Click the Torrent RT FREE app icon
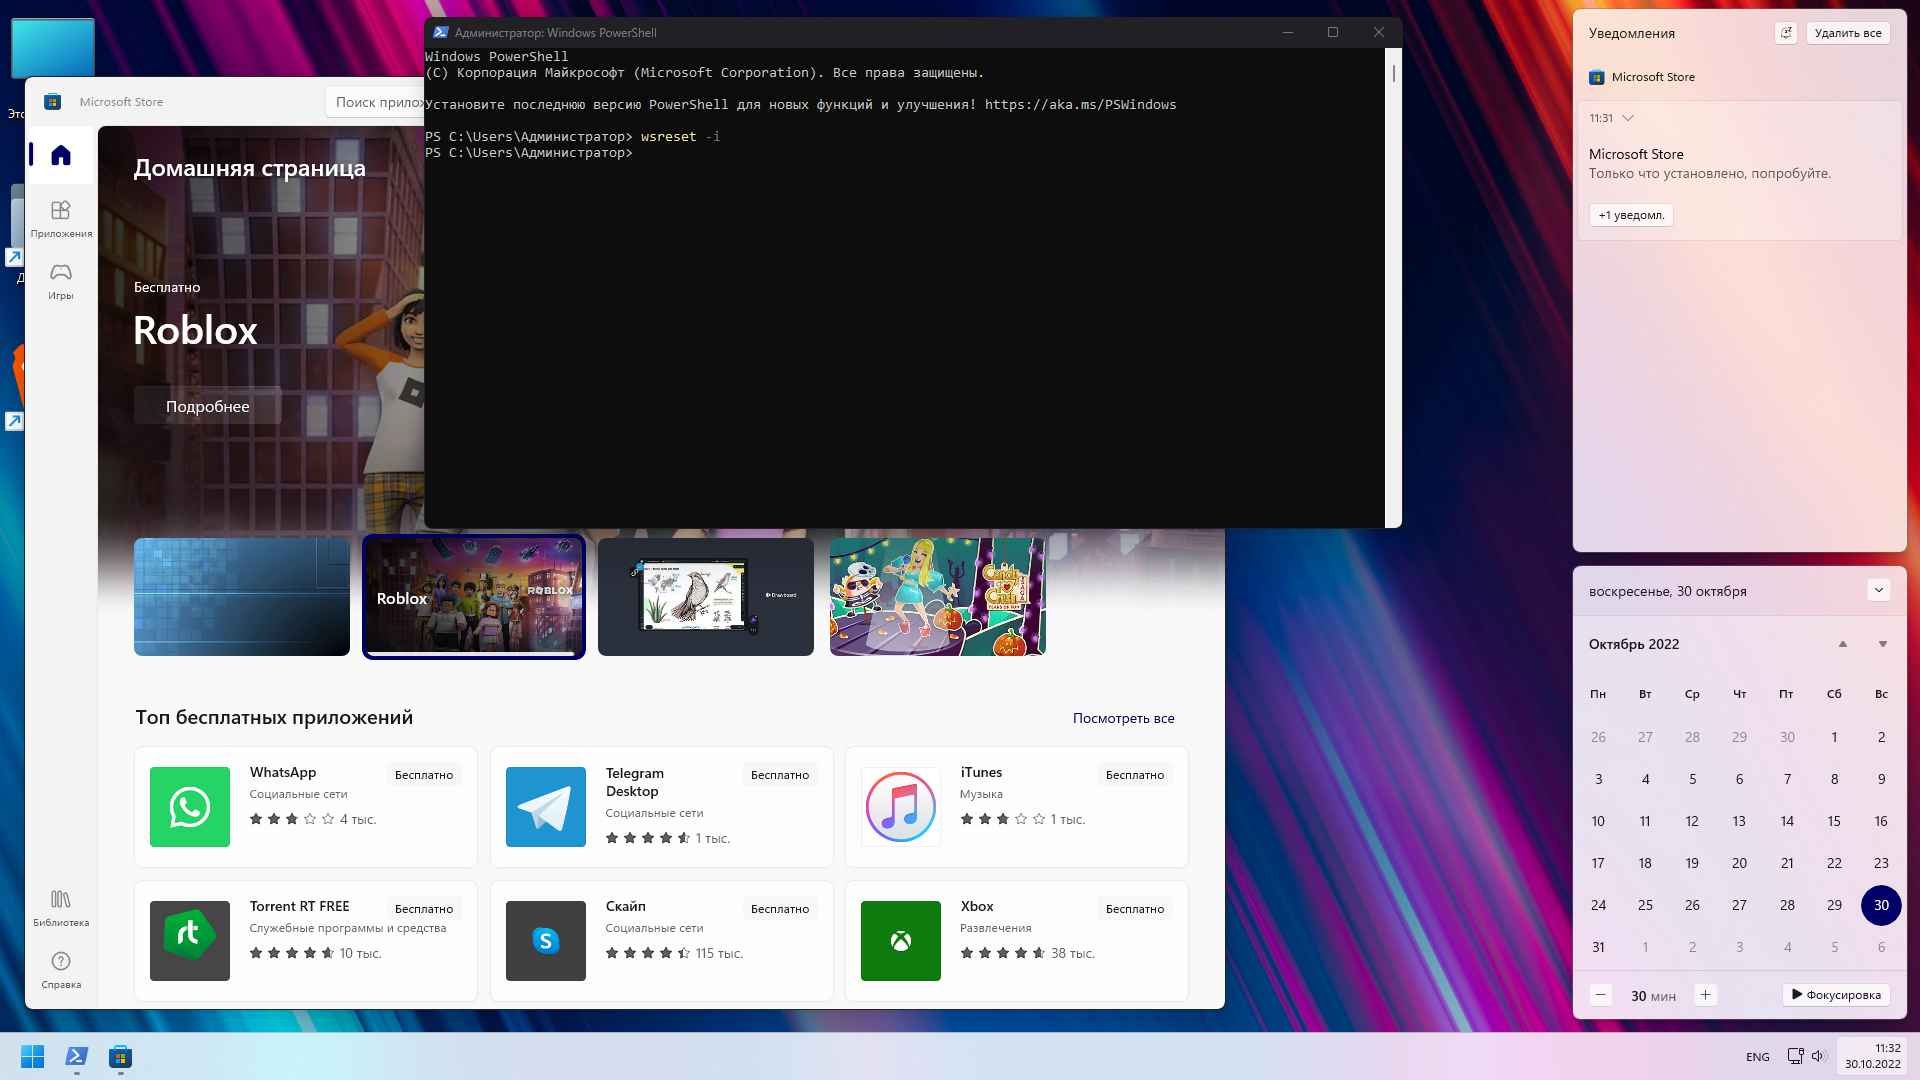 pos(190,941)
